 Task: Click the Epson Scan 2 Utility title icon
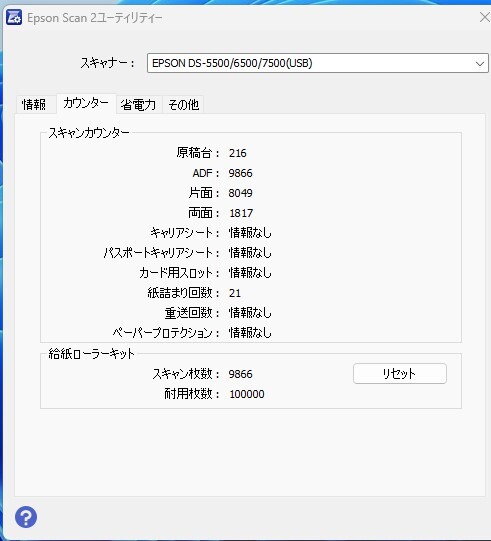coord(14,18)
